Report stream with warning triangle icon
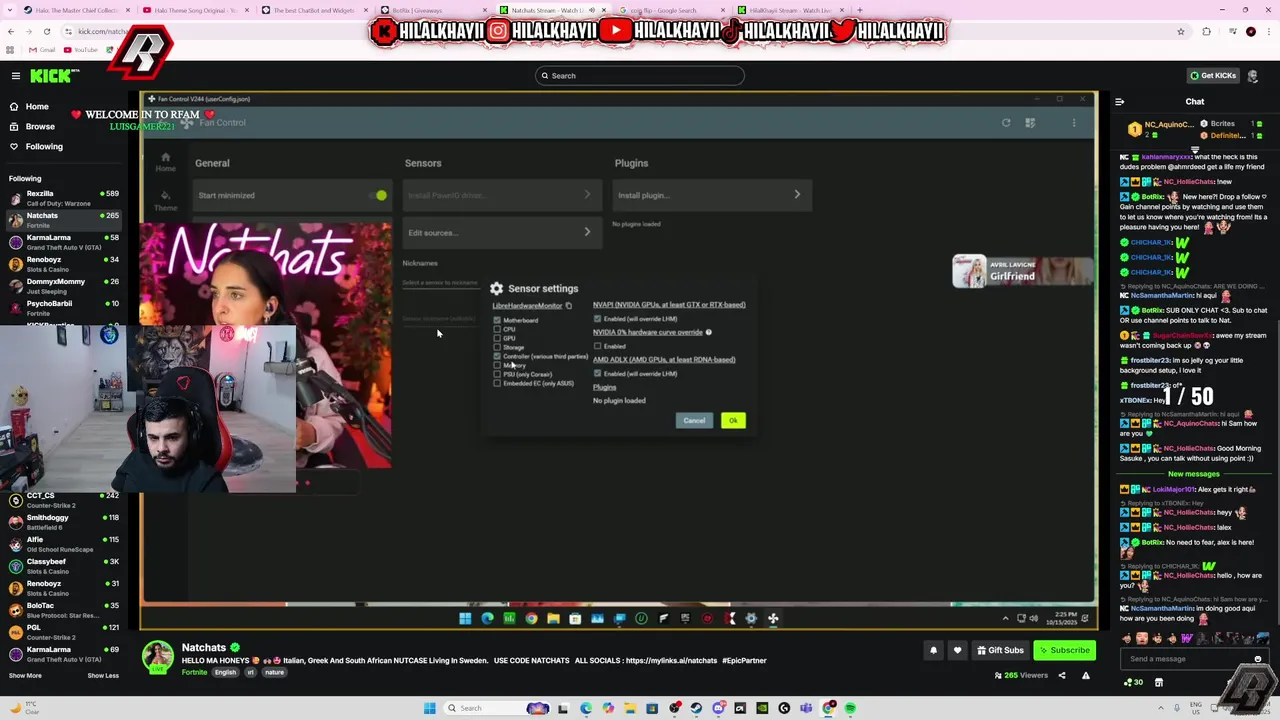 1085,675
